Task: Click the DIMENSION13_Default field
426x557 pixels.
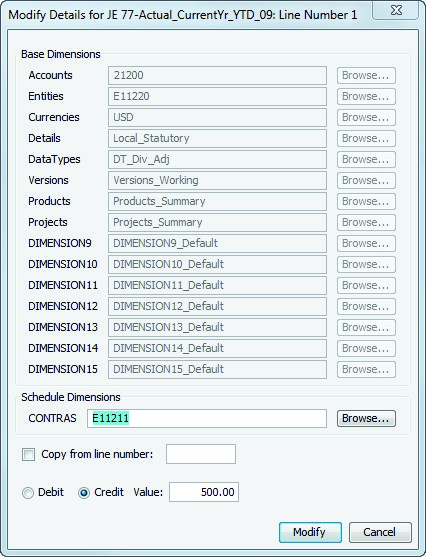Action: pos(217,327)
